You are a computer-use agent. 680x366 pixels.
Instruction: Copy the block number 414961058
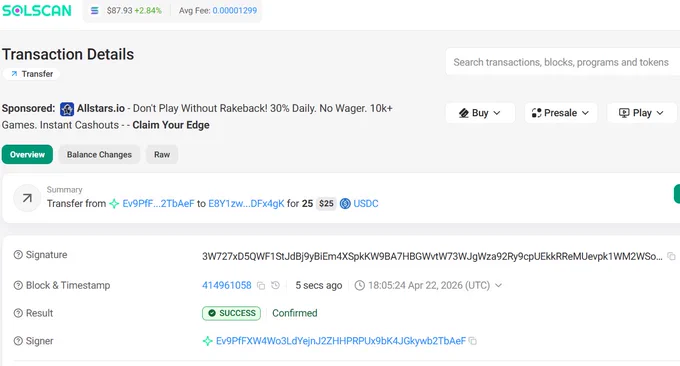(261, 285)
